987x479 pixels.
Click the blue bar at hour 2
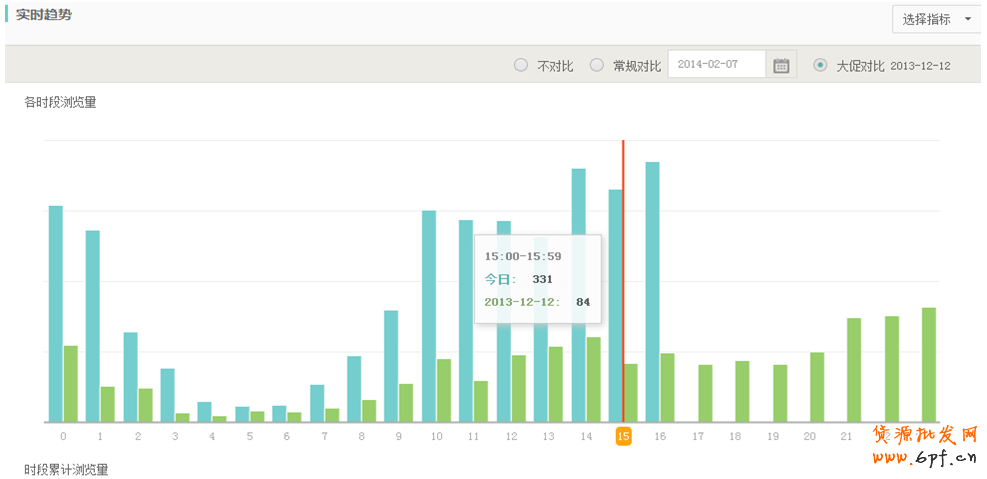pyautogui.click(x=131, y=377)
